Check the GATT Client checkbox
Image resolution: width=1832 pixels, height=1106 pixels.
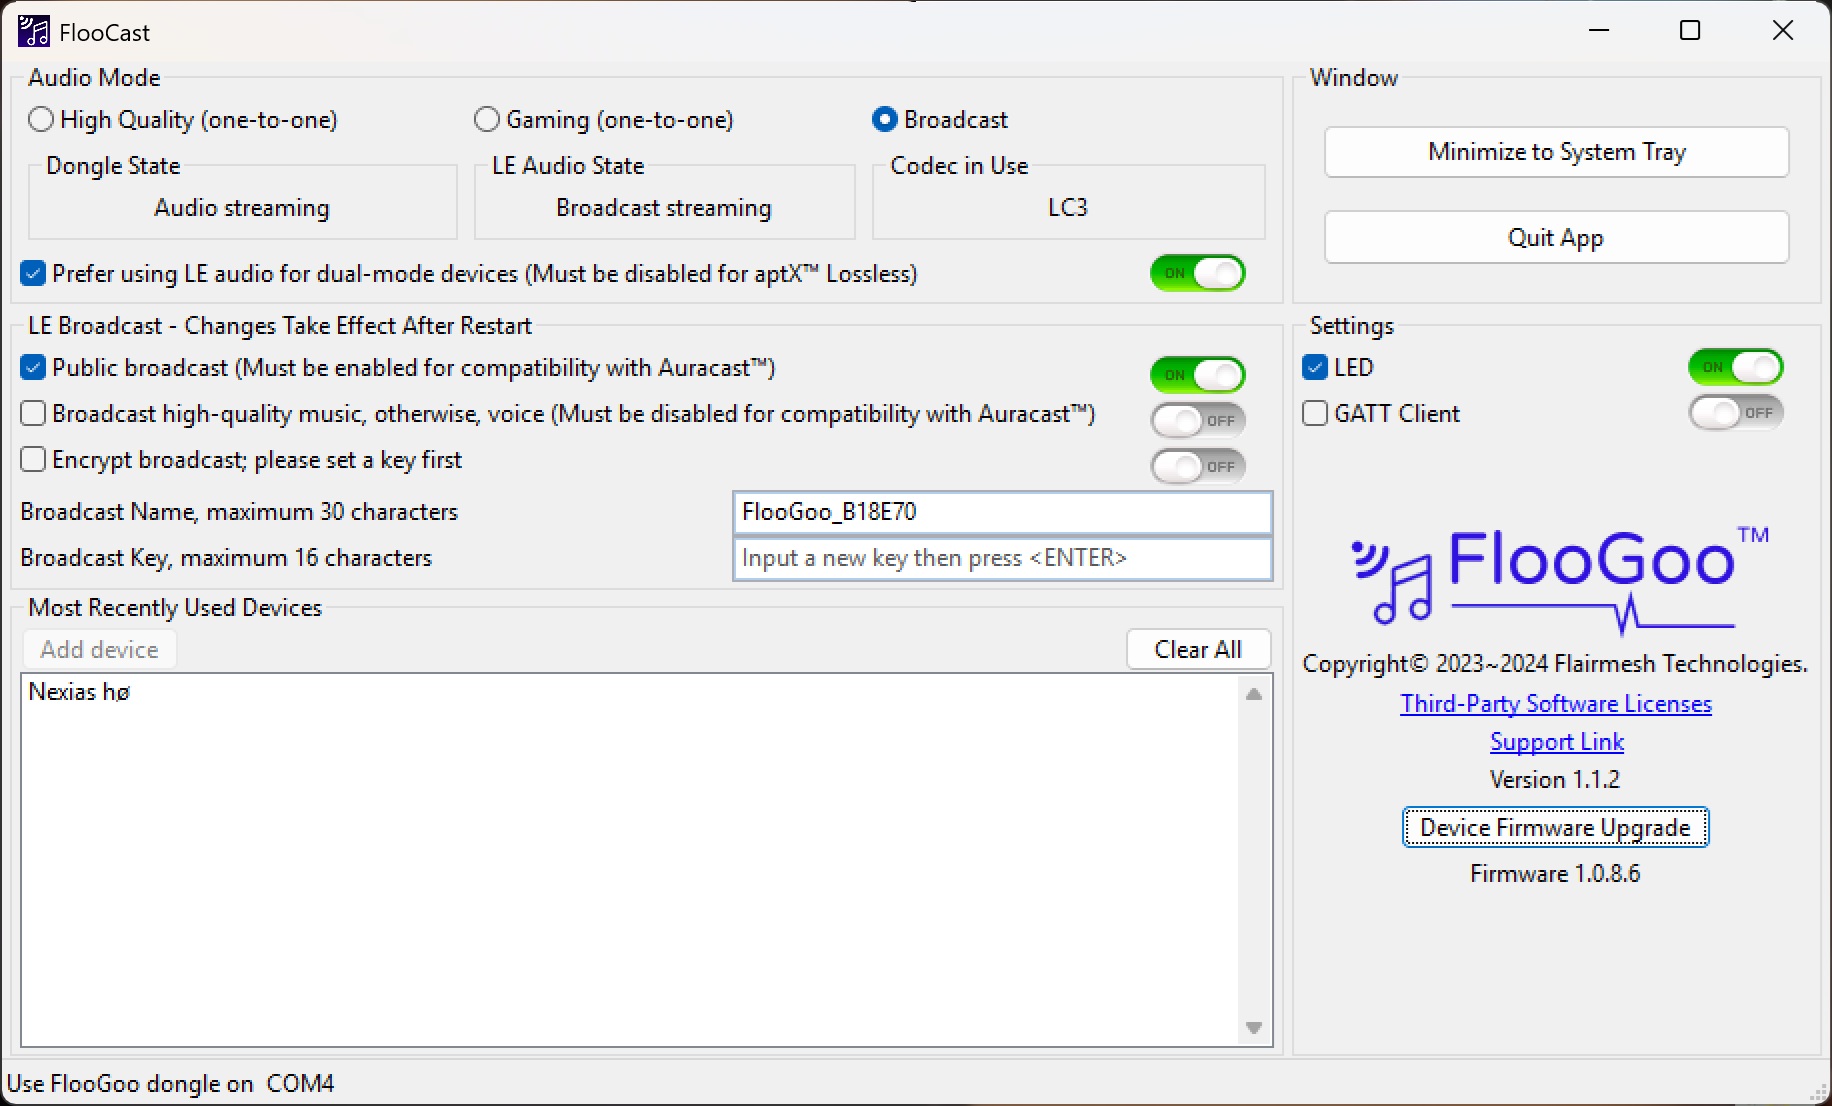click(x=1315, y=413)
